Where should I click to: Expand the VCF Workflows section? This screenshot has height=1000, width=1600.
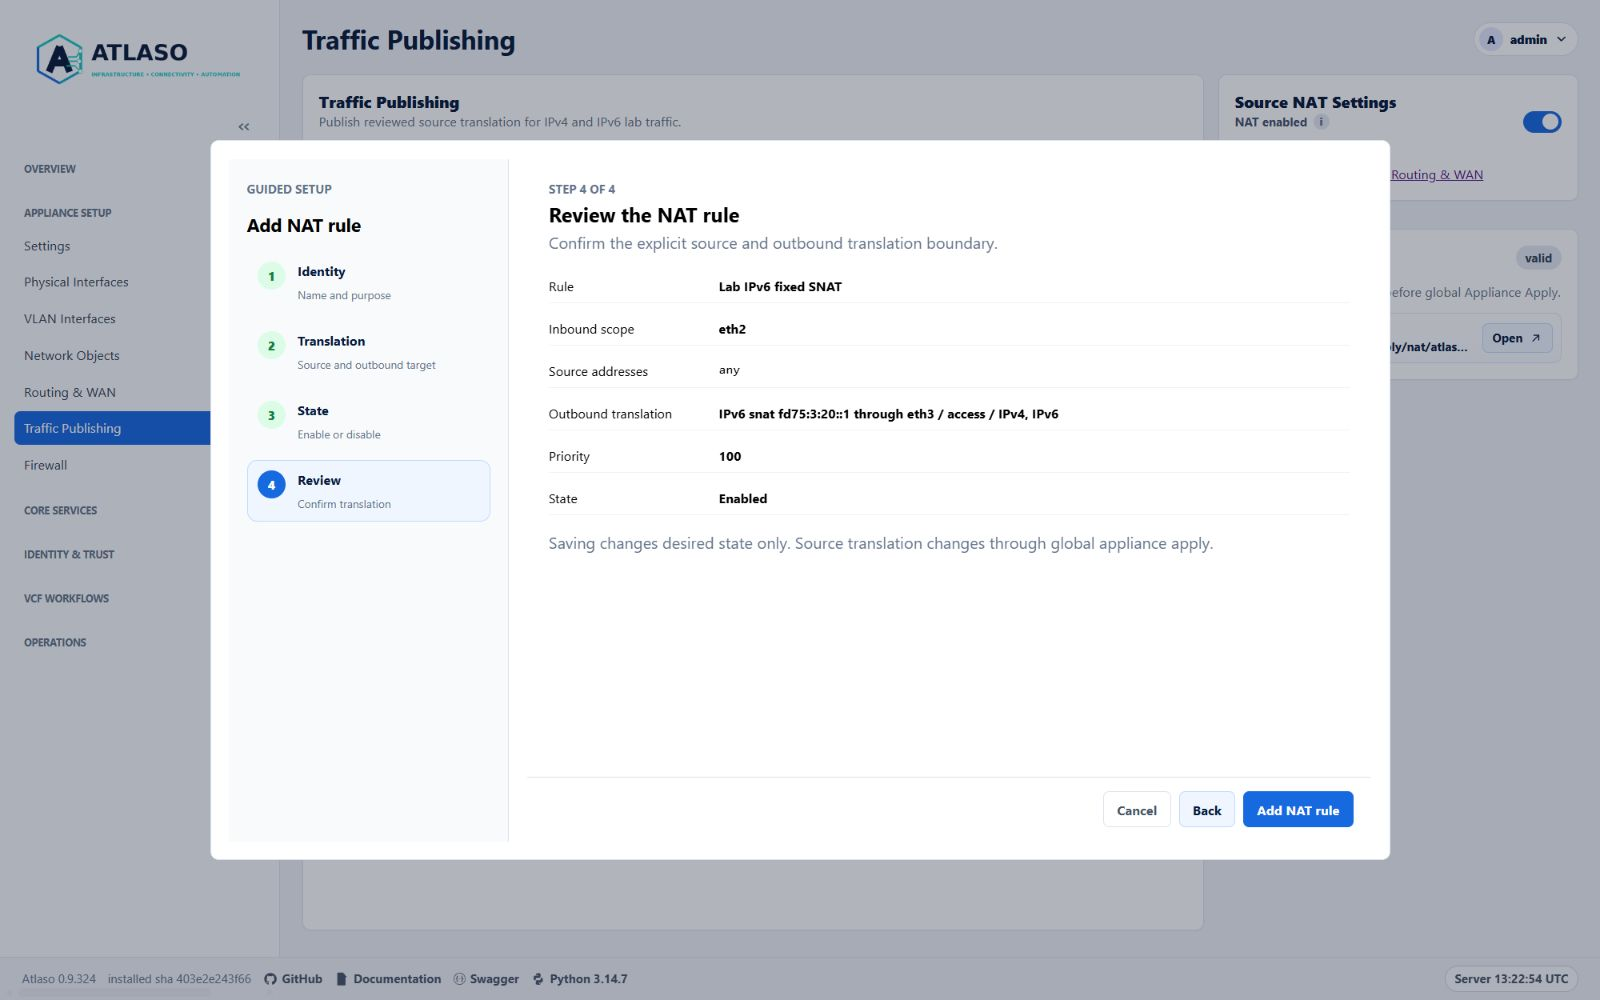pyautogui.click(x=67, y=598)
